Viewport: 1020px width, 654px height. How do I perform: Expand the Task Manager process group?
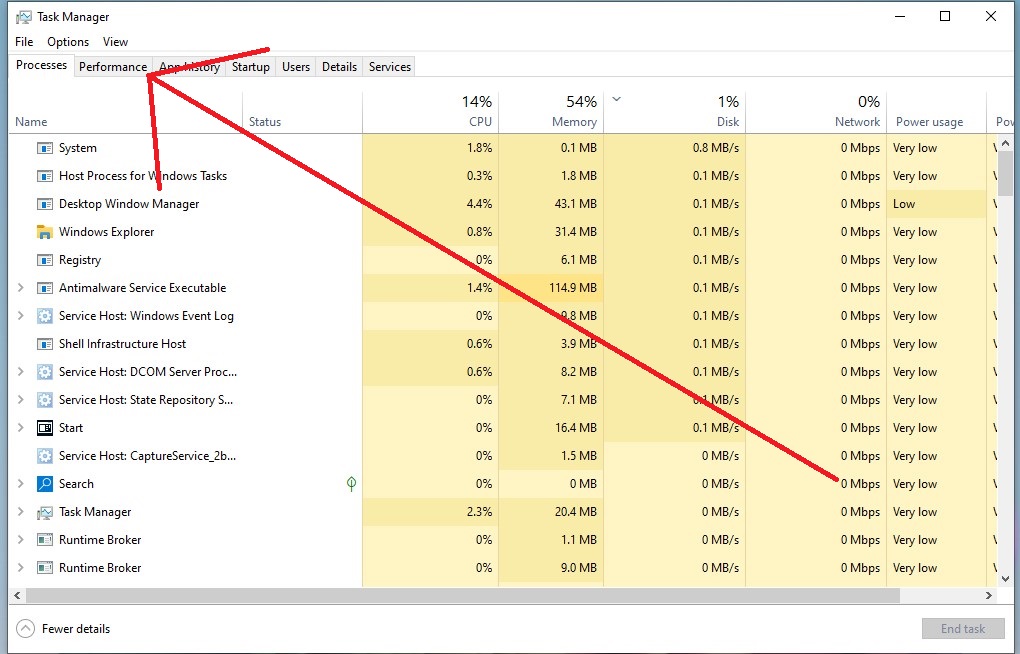point(20,511)
